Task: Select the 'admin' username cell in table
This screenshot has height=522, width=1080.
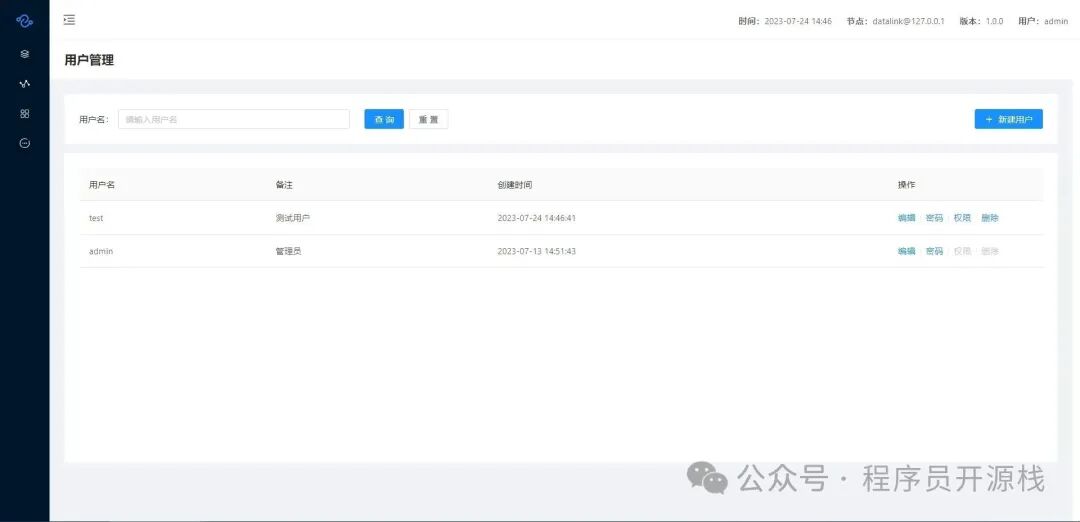Action: (x=101, y=251)
